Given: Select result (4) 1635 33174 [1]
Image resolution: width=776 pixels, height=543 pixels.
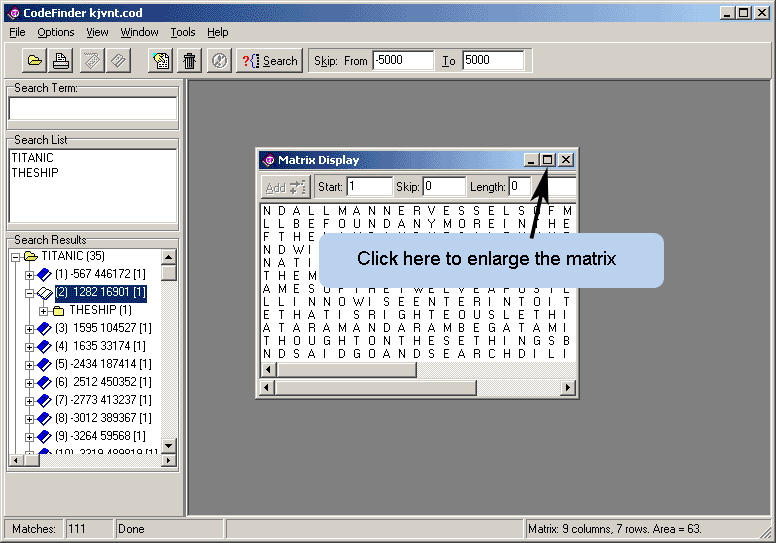Looking at the screenshot, I should pos(100,346).
